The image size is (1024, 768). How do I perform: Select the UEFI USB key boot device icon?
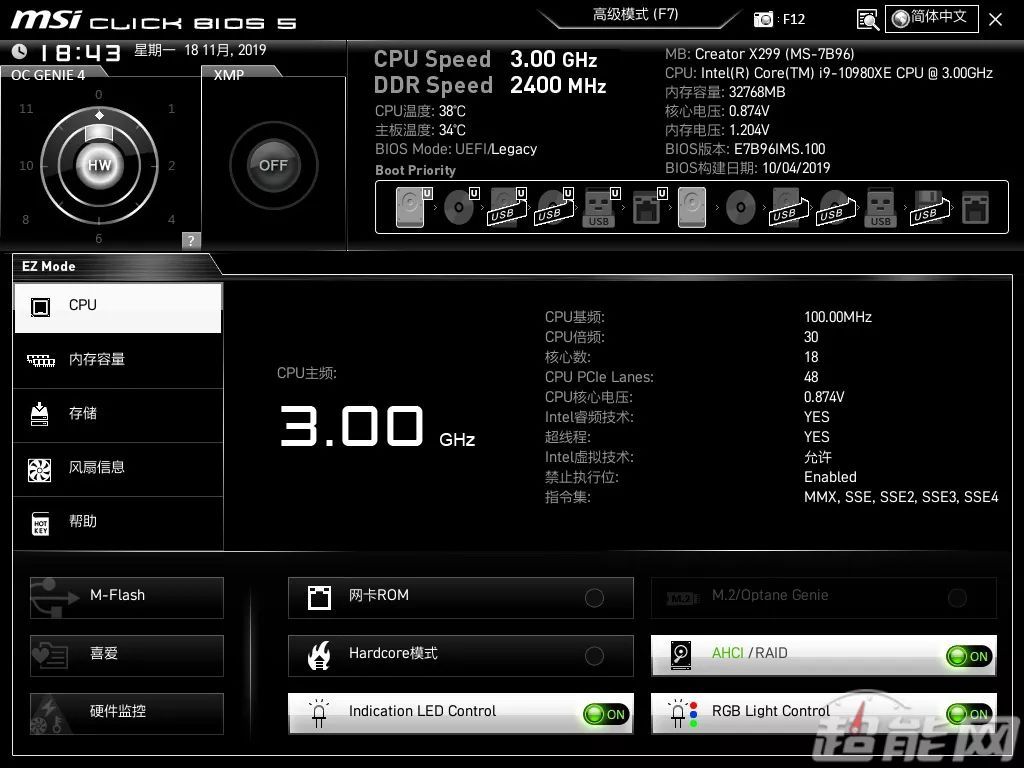coord(601,207)
